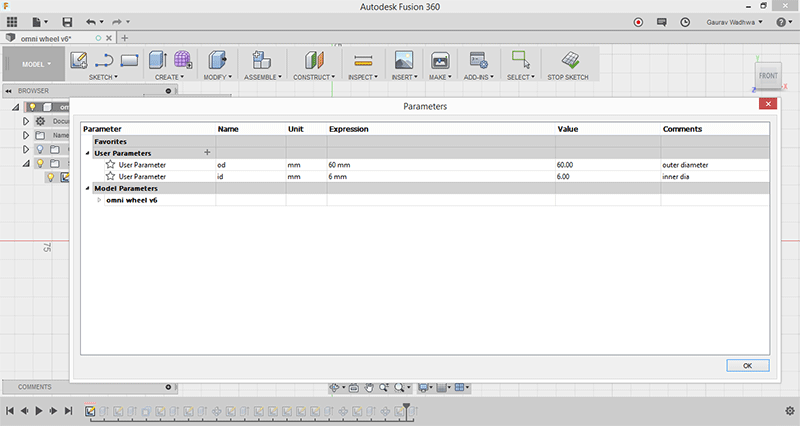Select the first sketch feature in timeline
Image resolution: width=800 pixels, height=426 pixels.
[90, 411]
